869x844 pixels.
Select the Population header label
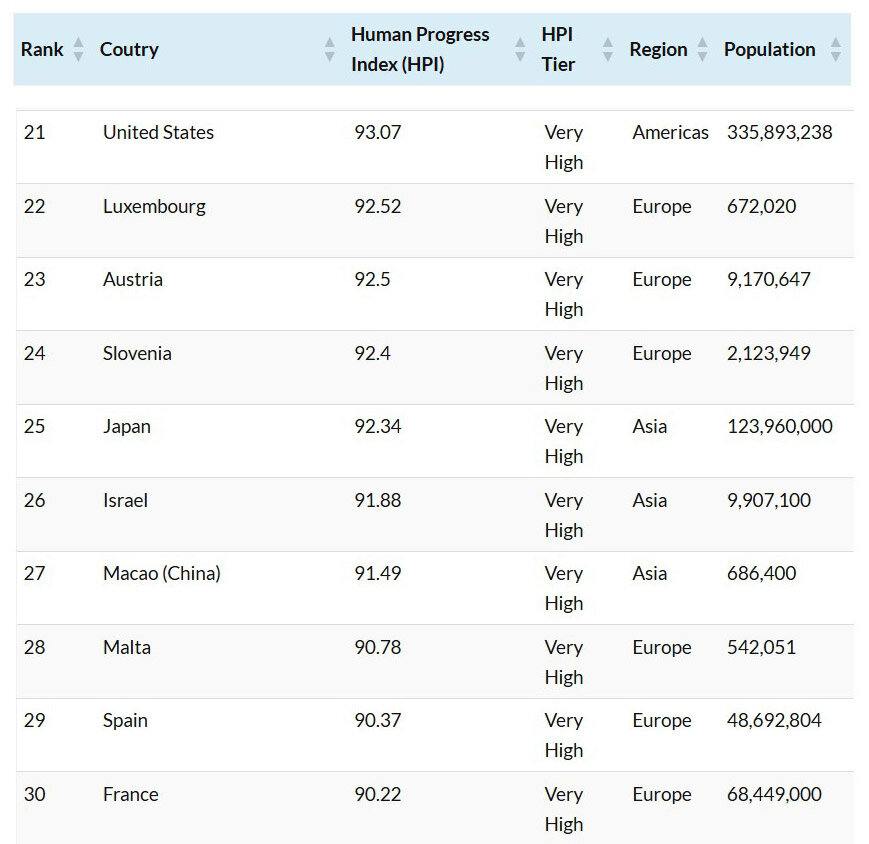pos(770,49)
